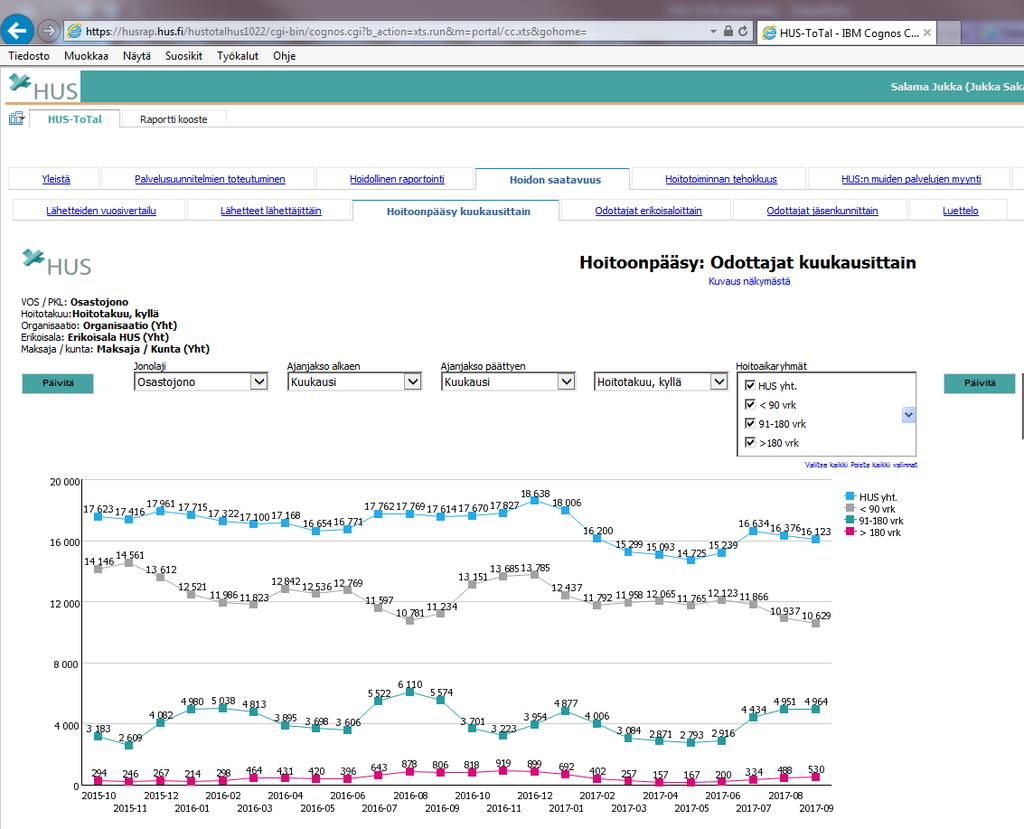This screenshot has width=1024, height=829.
Task: Open Odottajat erikoisaloittain sub-tab
Action: (x=648, y=210)
